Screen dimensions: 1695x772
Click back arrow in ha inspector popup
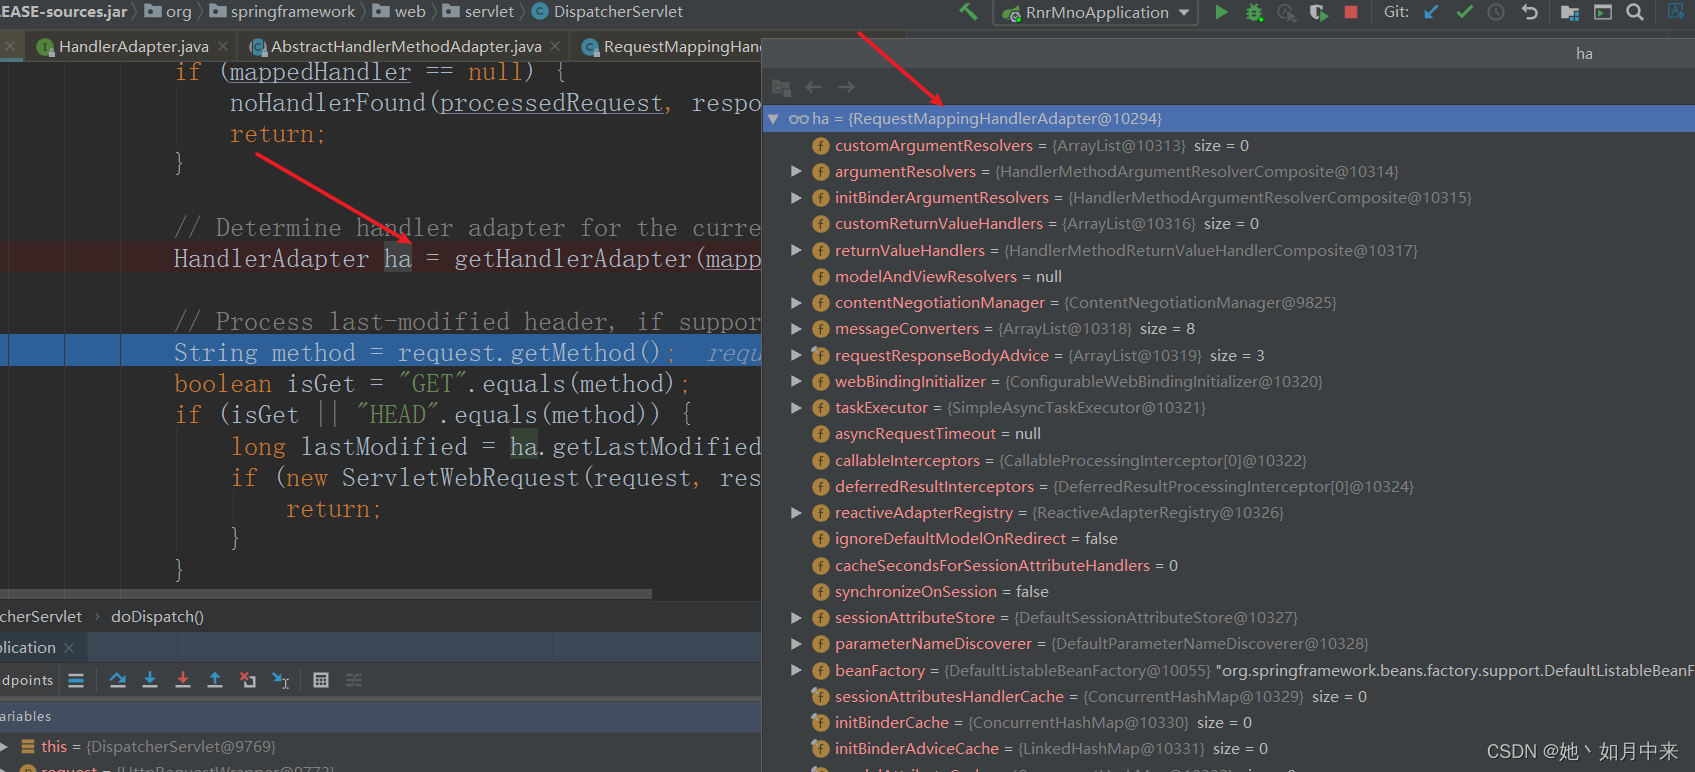point(814,87)
